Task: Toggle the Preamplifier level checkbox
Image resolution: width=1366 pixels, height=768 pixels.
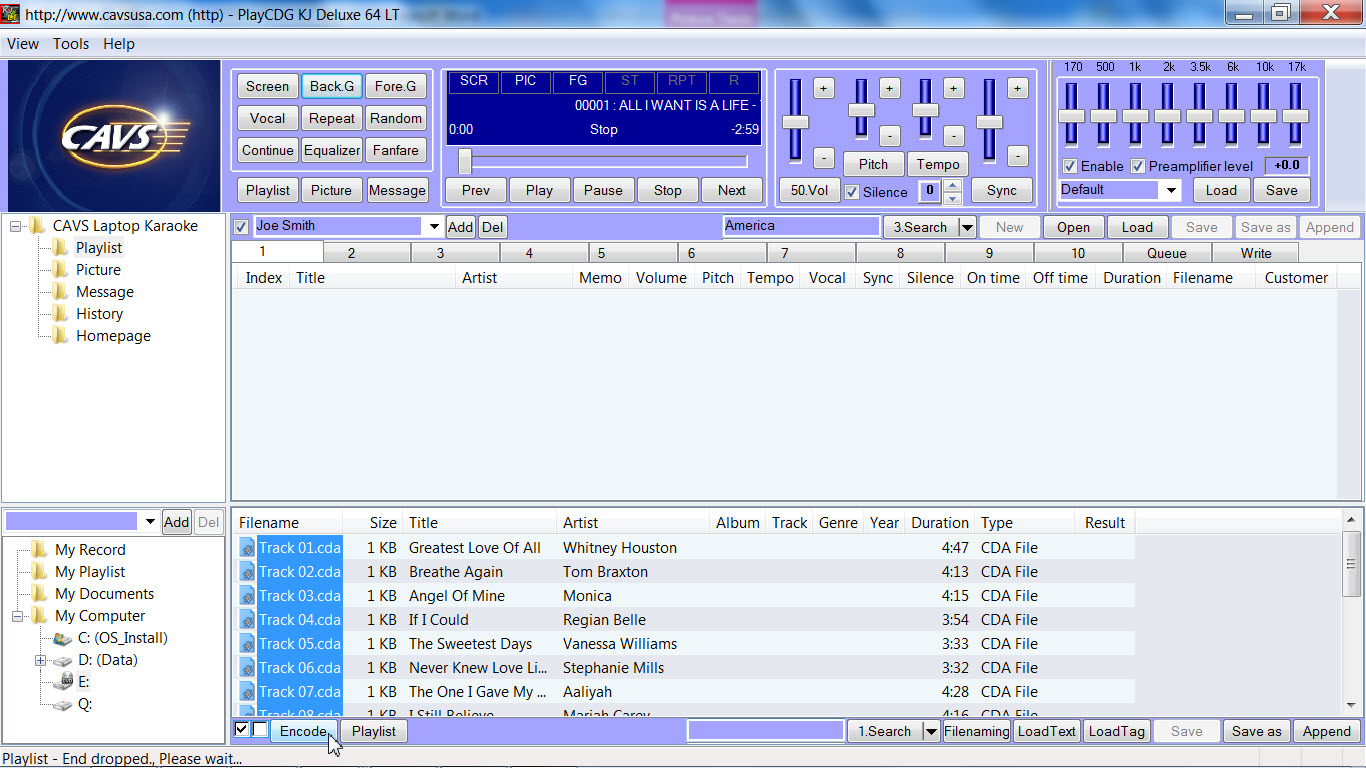Action: tap(1138, 166)
